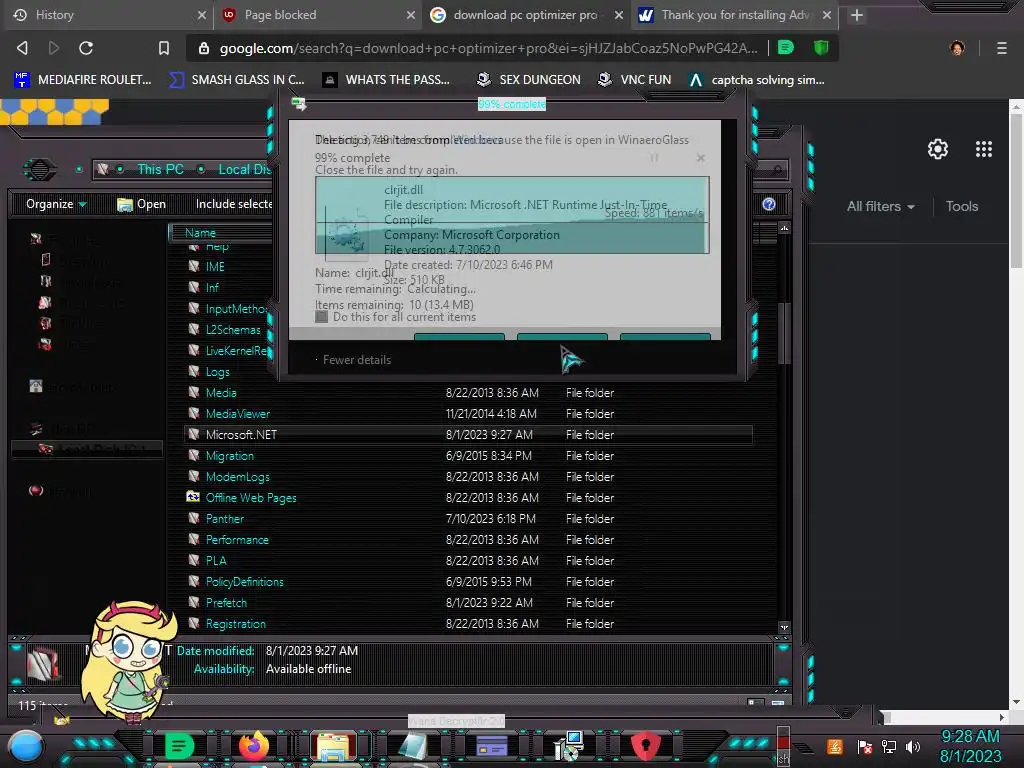Click the browser address bar URL
Viewport: 1024px width, 768px height.
488,48
